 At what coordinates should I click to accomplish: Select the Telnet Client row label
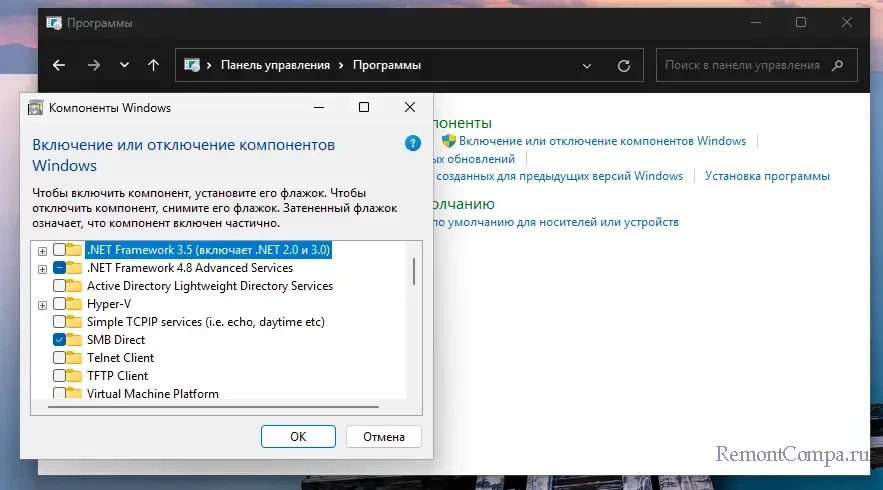coord(120,358)
